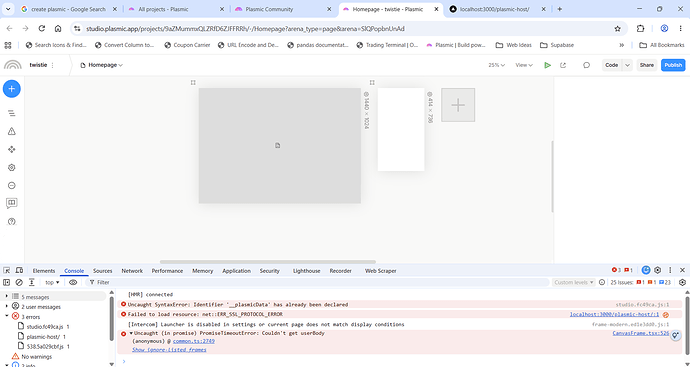Bookmark this page with the star icon
Viewport: 690px width, 367px height.
pyautogui.click(x=617, y=29)
